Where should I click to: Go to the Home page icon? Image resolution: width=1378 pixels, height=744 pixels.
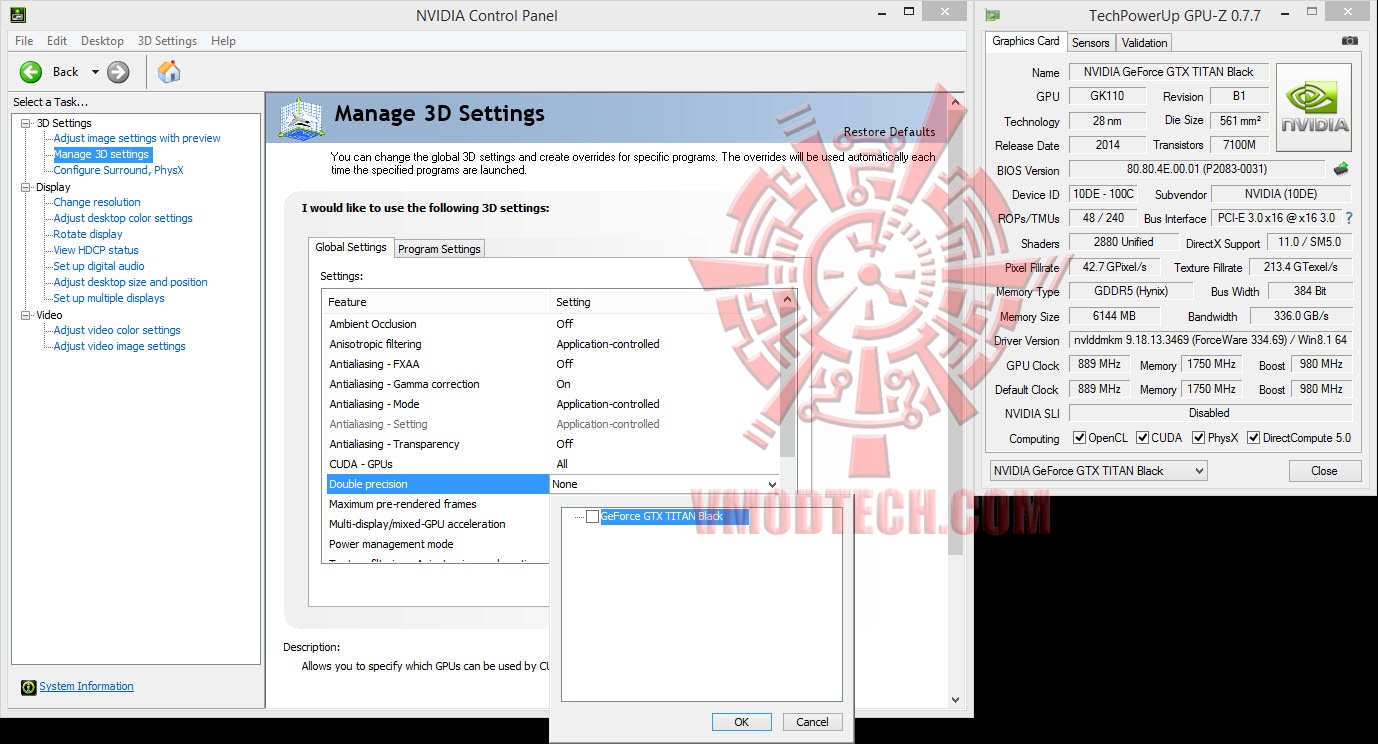pos(169,71)
